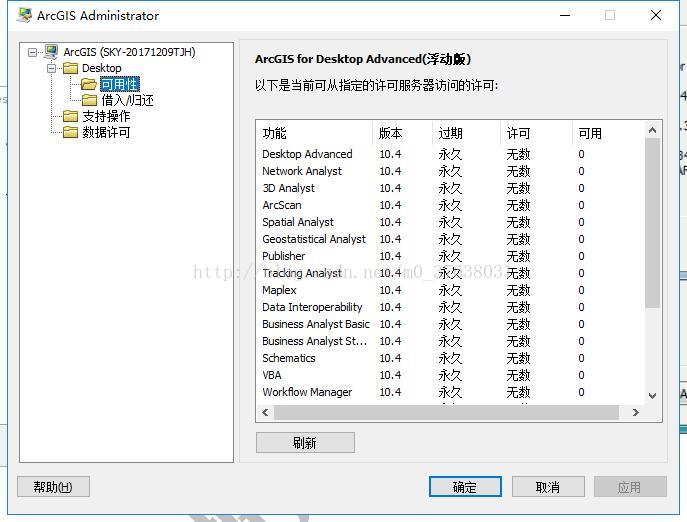Select the Business Analyst Basic row

(x=450, y=324)
